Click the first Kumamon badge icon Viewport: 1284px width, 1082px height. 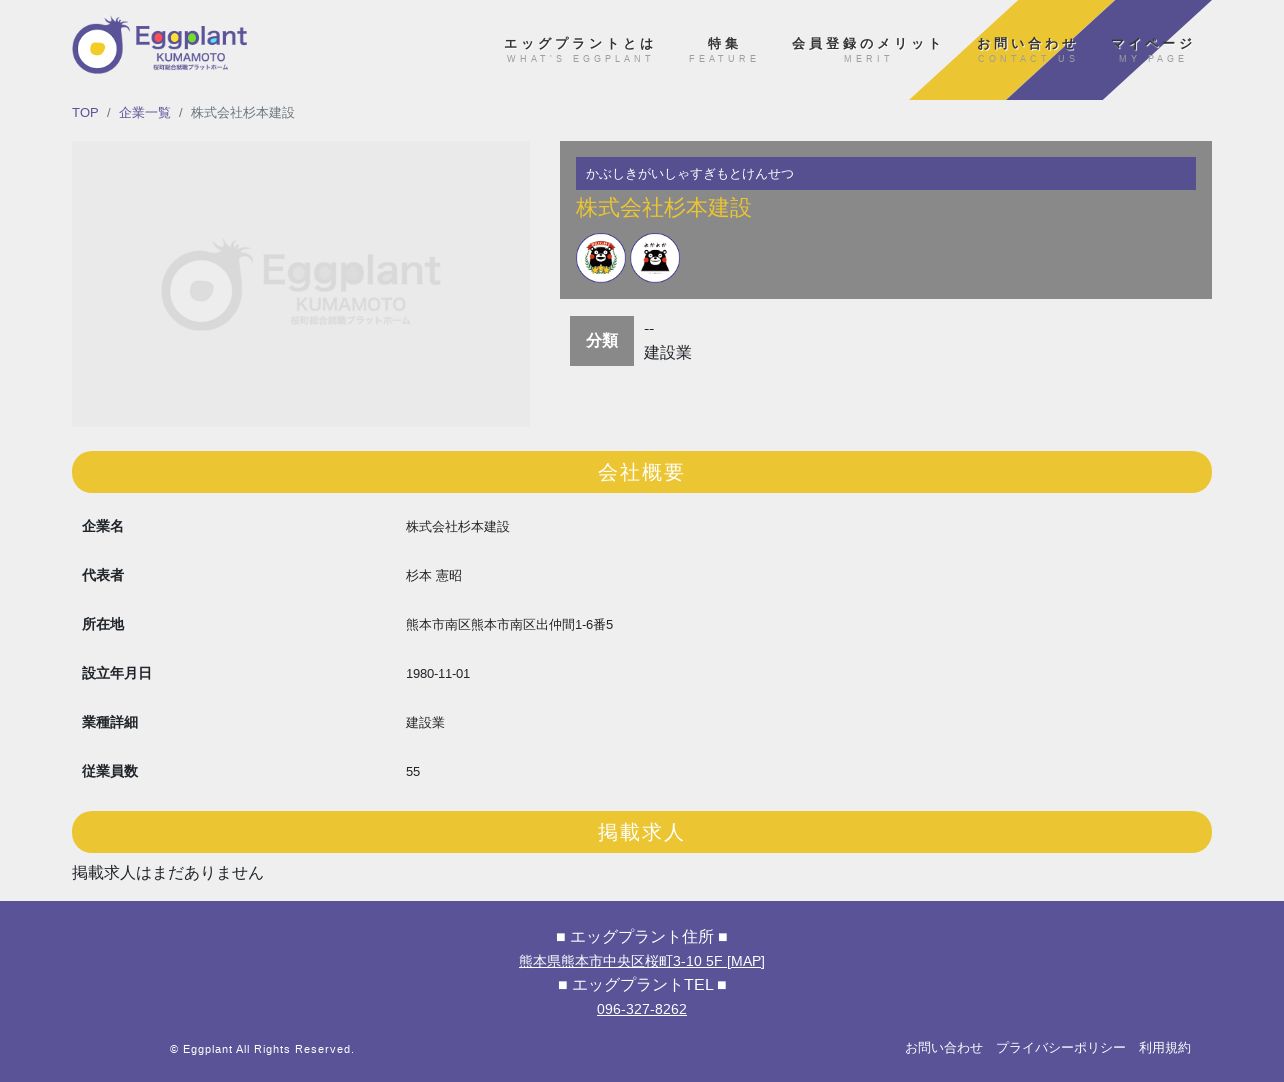coord(601,258)
